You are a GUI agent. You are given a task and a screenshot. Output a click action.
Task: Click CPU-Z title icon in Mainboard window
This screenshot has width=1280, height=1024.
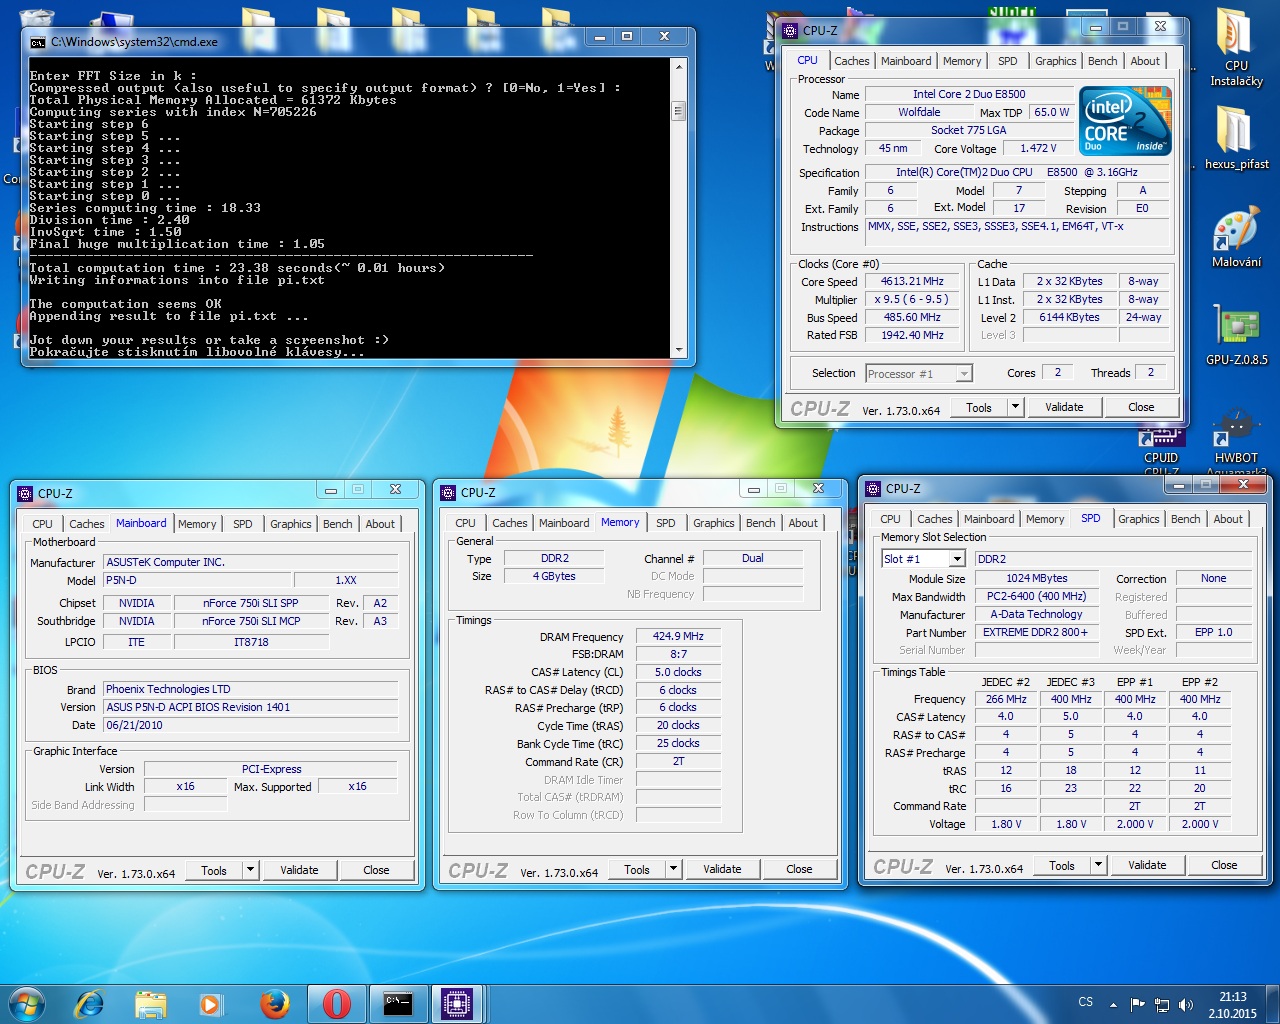point(25,493)
